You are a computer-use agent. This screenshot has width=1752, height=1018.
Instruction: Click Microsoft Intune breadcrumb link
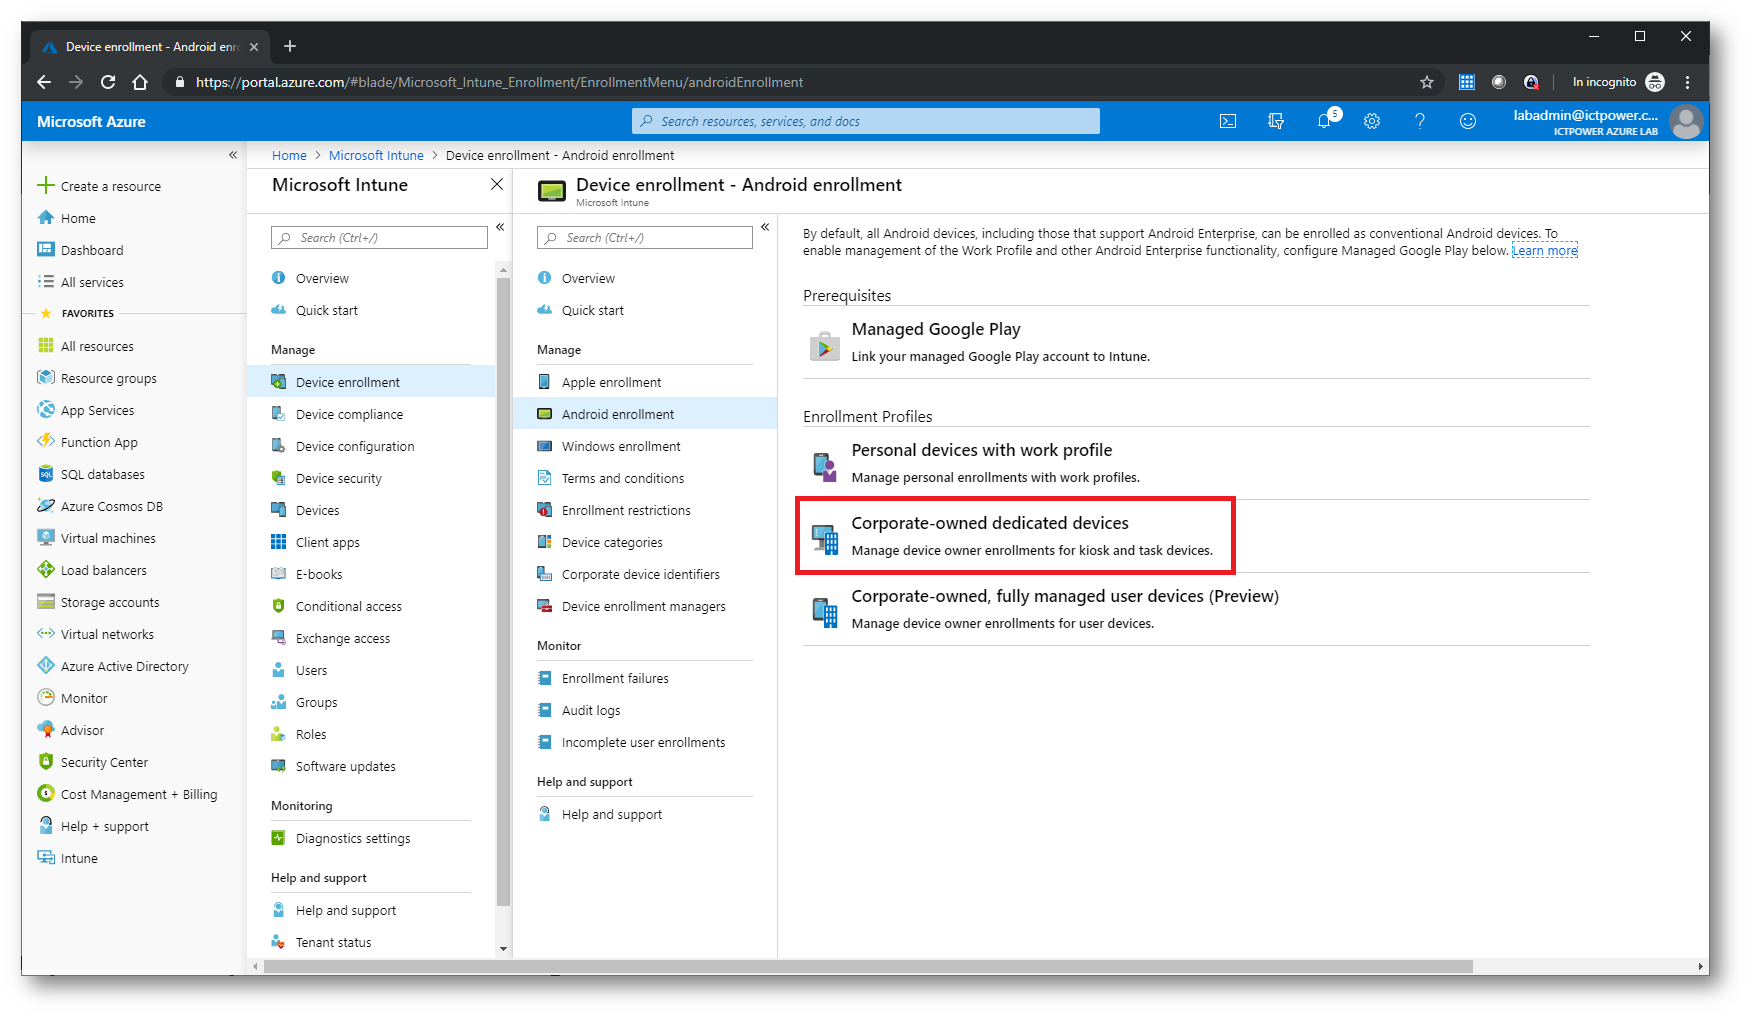tap(376, 155)
